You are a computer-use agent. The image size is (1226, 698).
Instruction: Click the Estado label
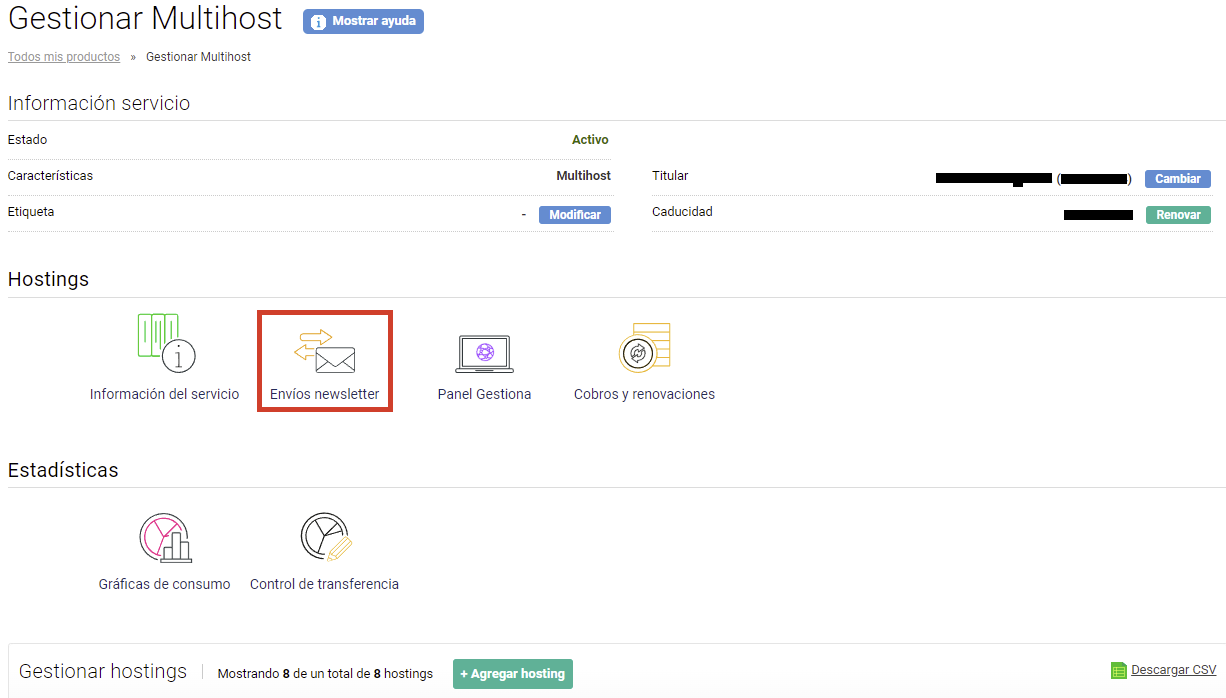tap(27, 140)
